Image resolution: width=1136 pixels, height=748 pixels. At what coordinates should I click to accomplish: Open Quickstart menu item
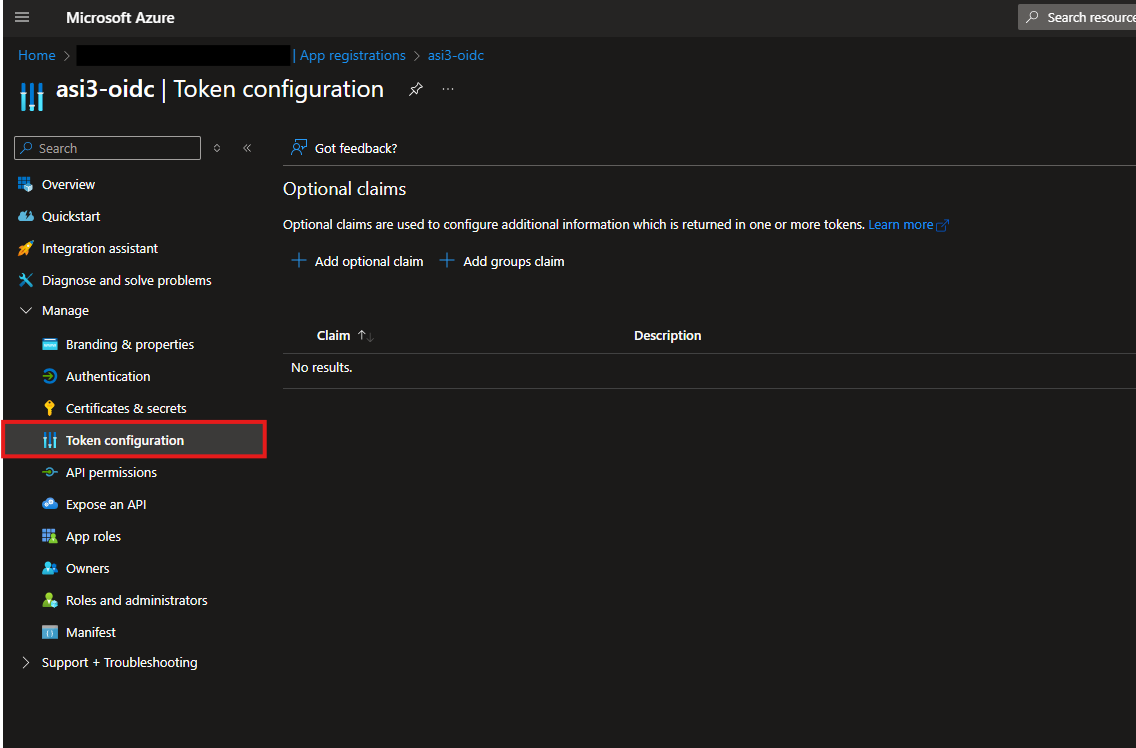(x=71, y=217)
